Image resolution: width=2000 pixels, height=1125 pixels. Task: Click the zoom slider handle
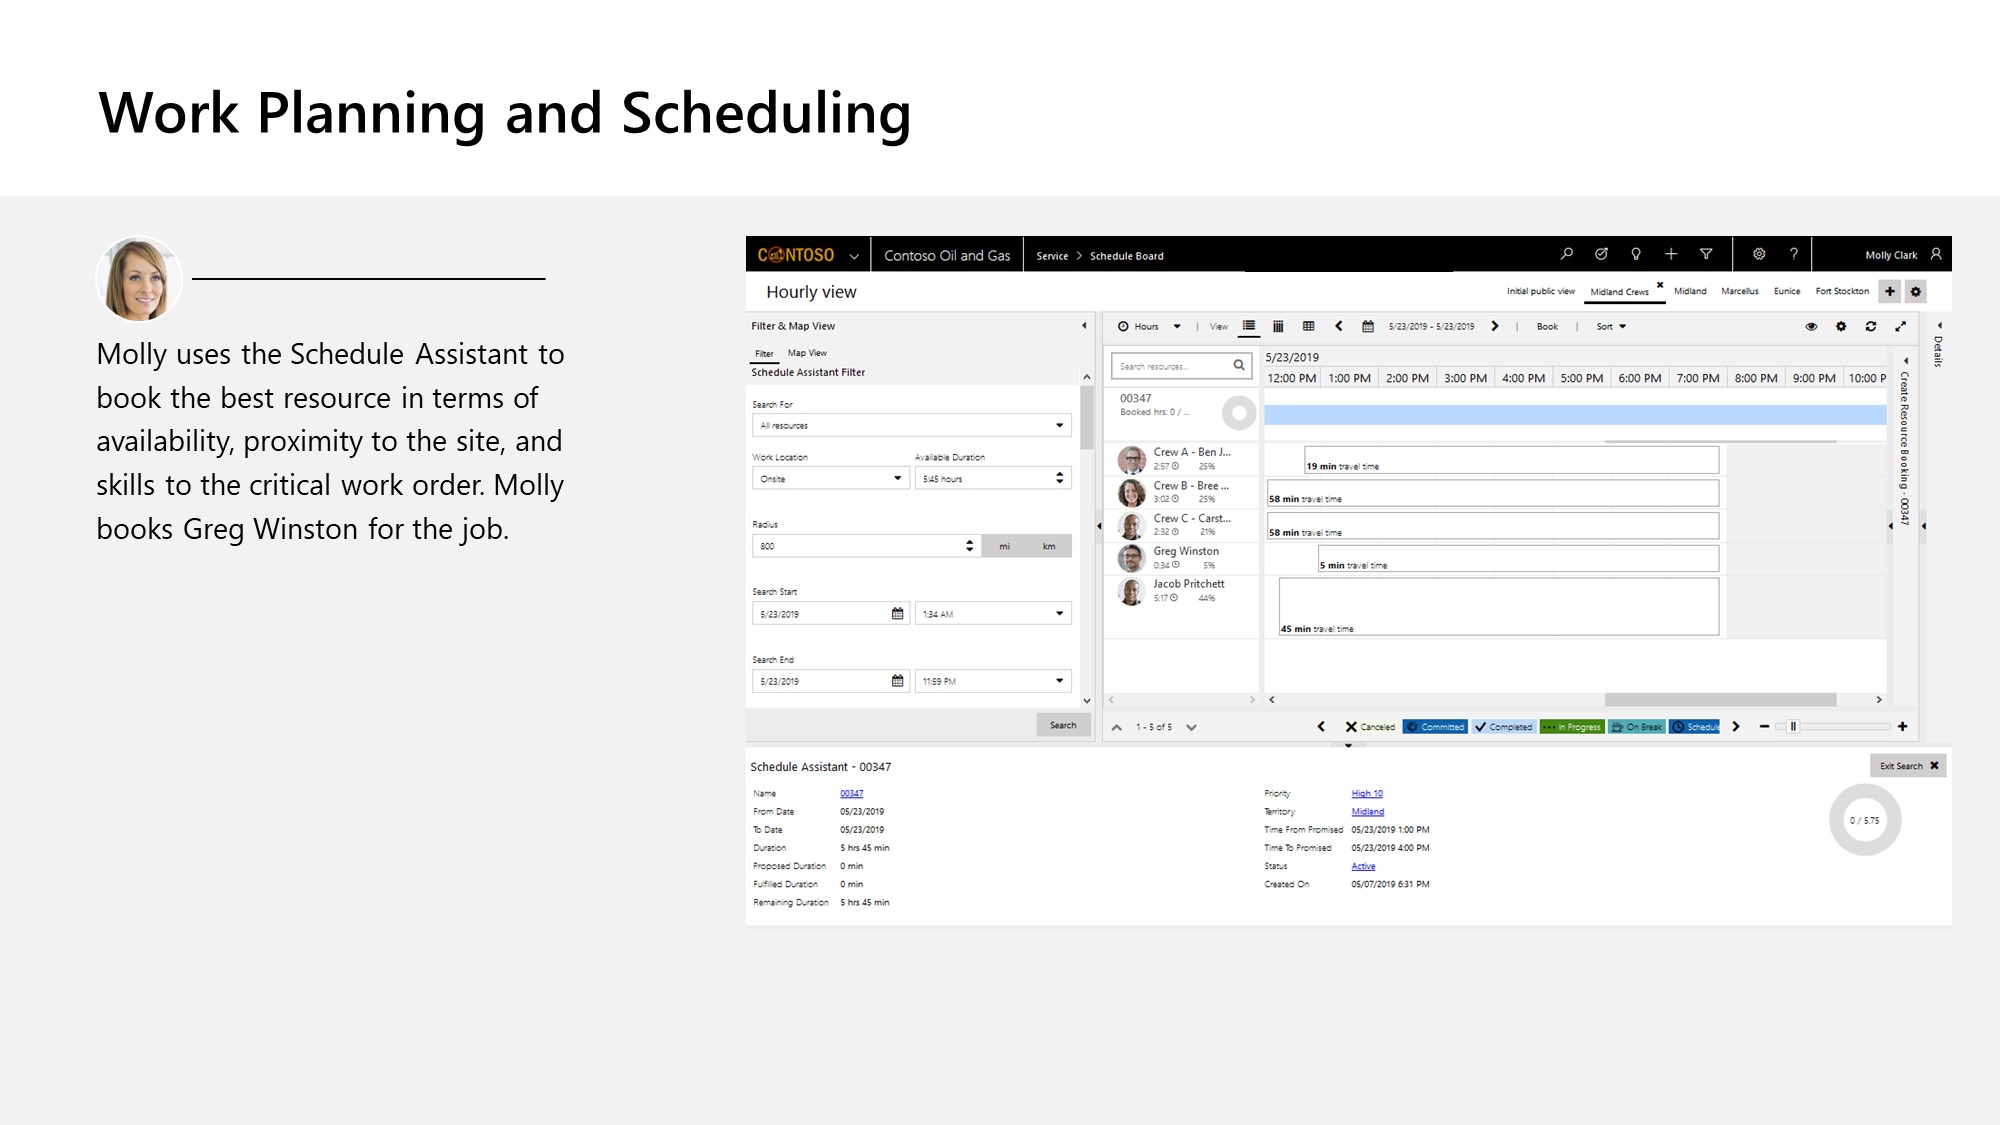(1793, 727)
